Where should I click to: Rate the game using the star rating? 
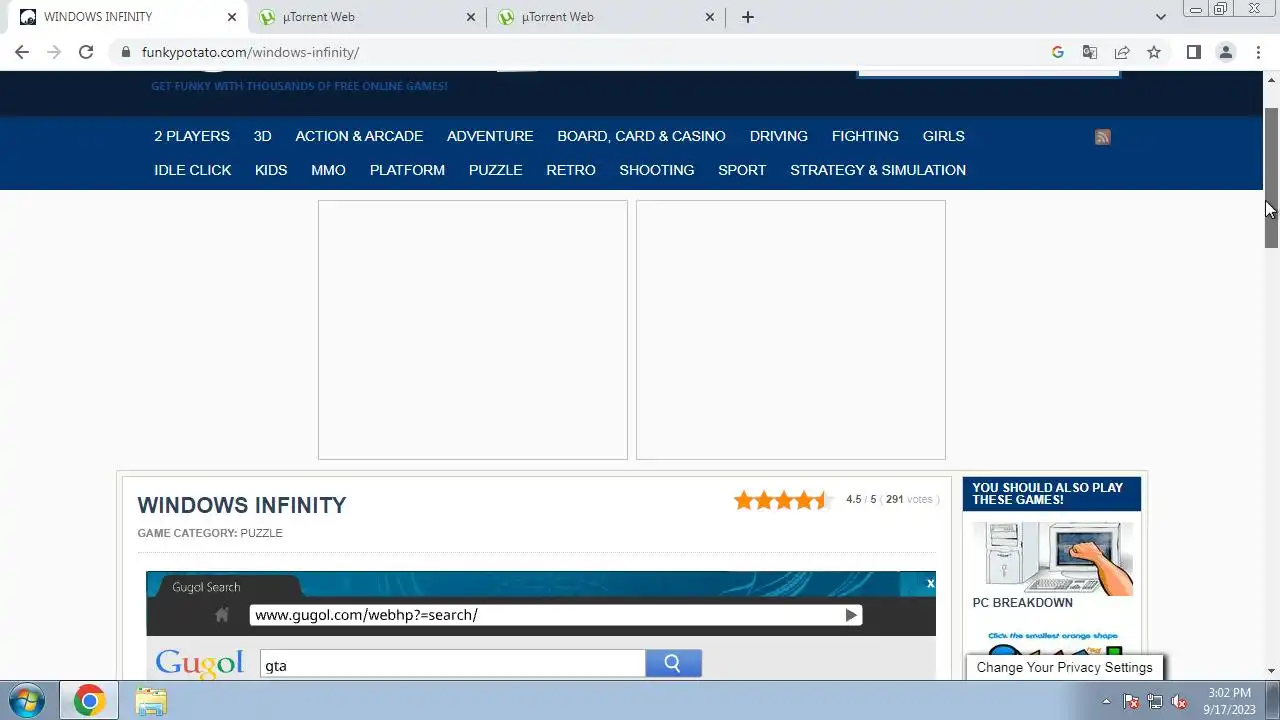coord(784,500)
